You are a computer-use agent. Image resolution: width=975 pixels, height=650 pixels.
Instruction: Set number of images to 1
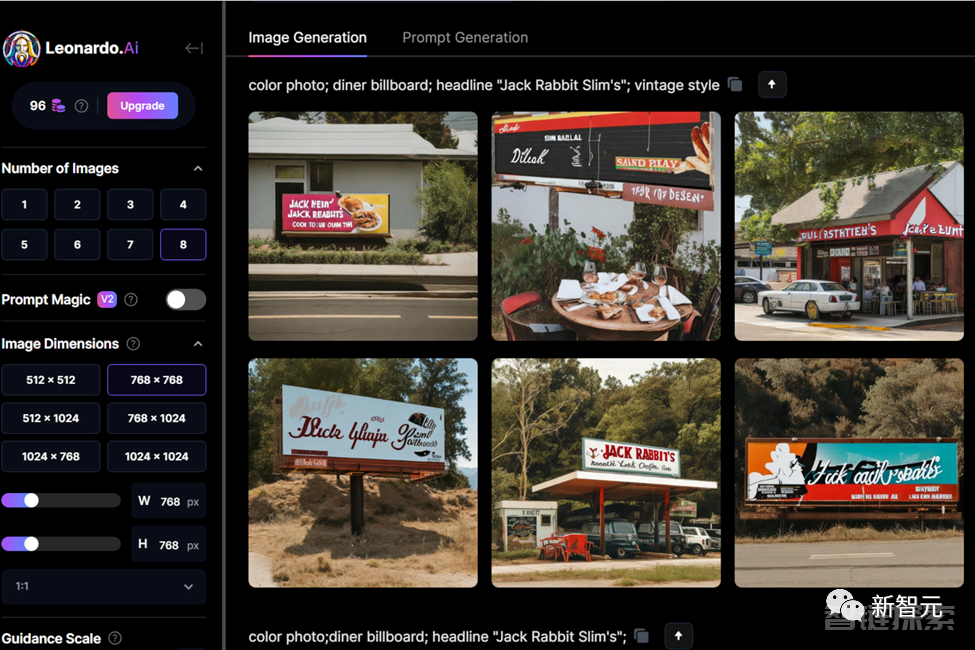click(24, 205)
